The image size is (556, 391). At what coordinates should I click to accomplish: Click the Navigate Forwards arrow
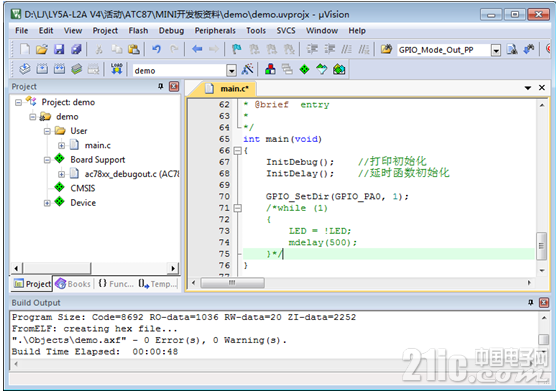point(213,49)
